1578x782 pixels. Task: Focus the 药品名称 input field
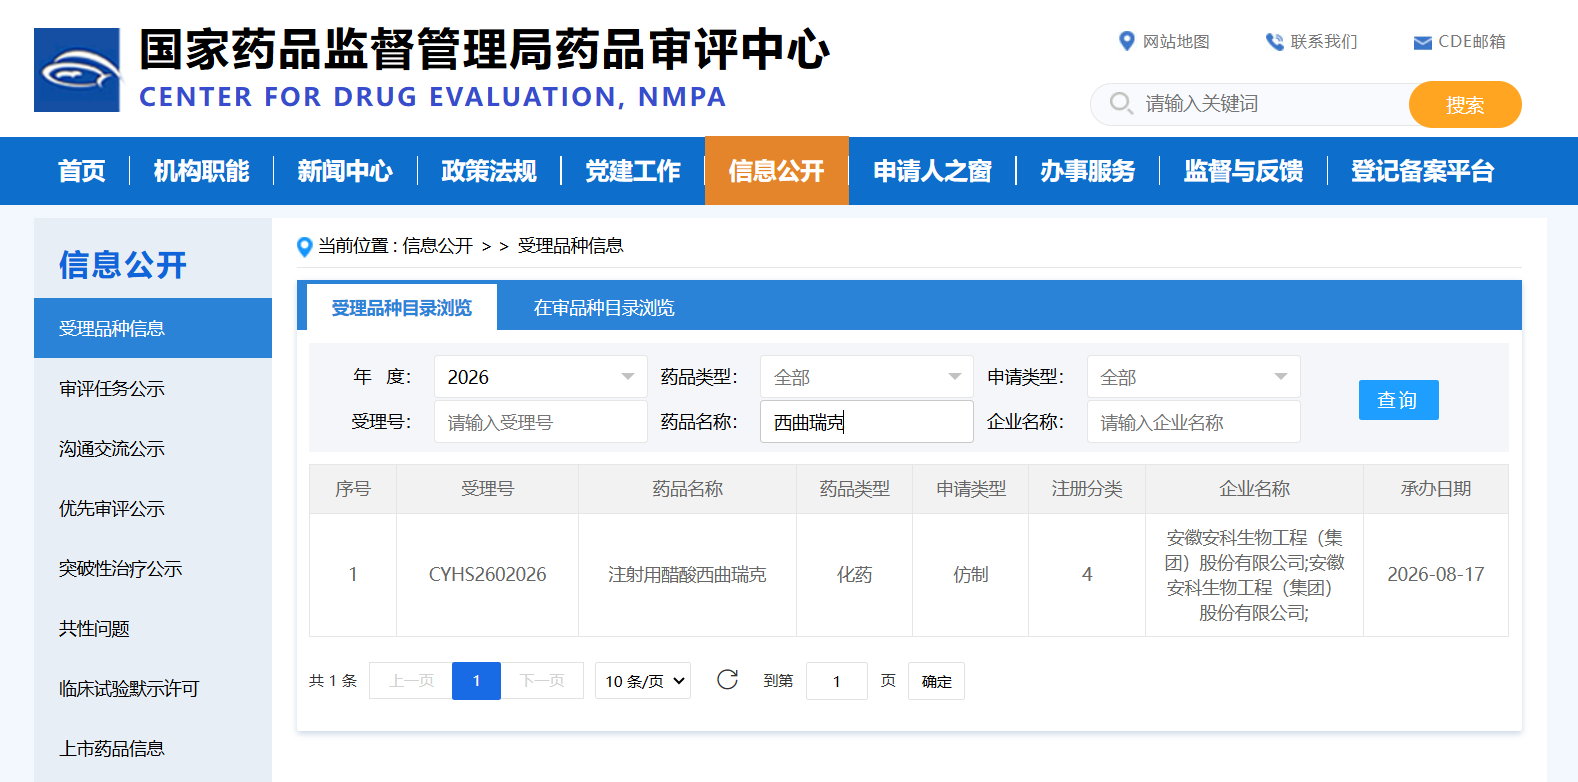(x=867, y=422)
